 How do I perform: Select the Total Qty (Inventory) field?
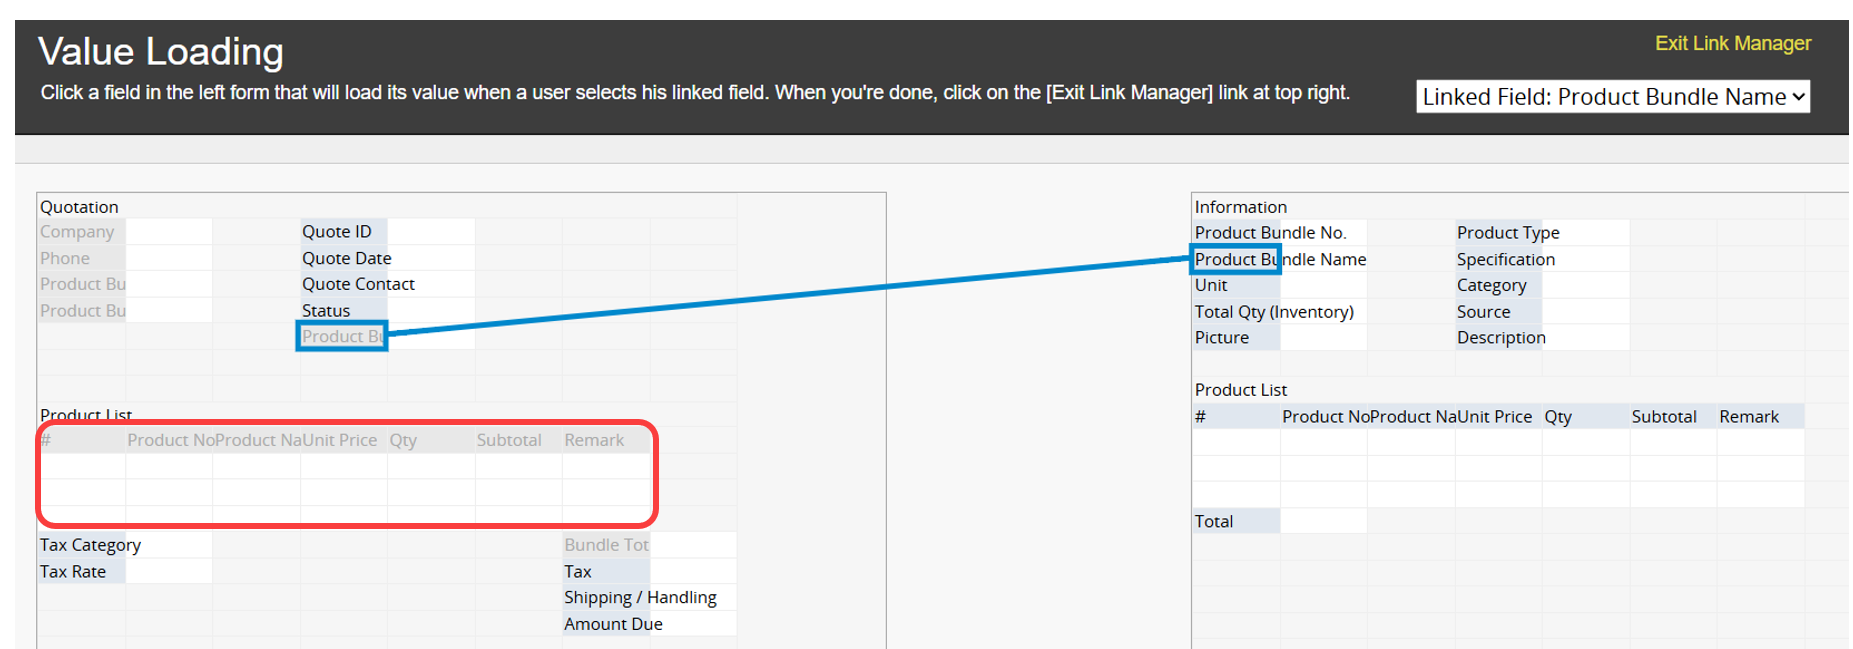click(x=1274, y=312)
